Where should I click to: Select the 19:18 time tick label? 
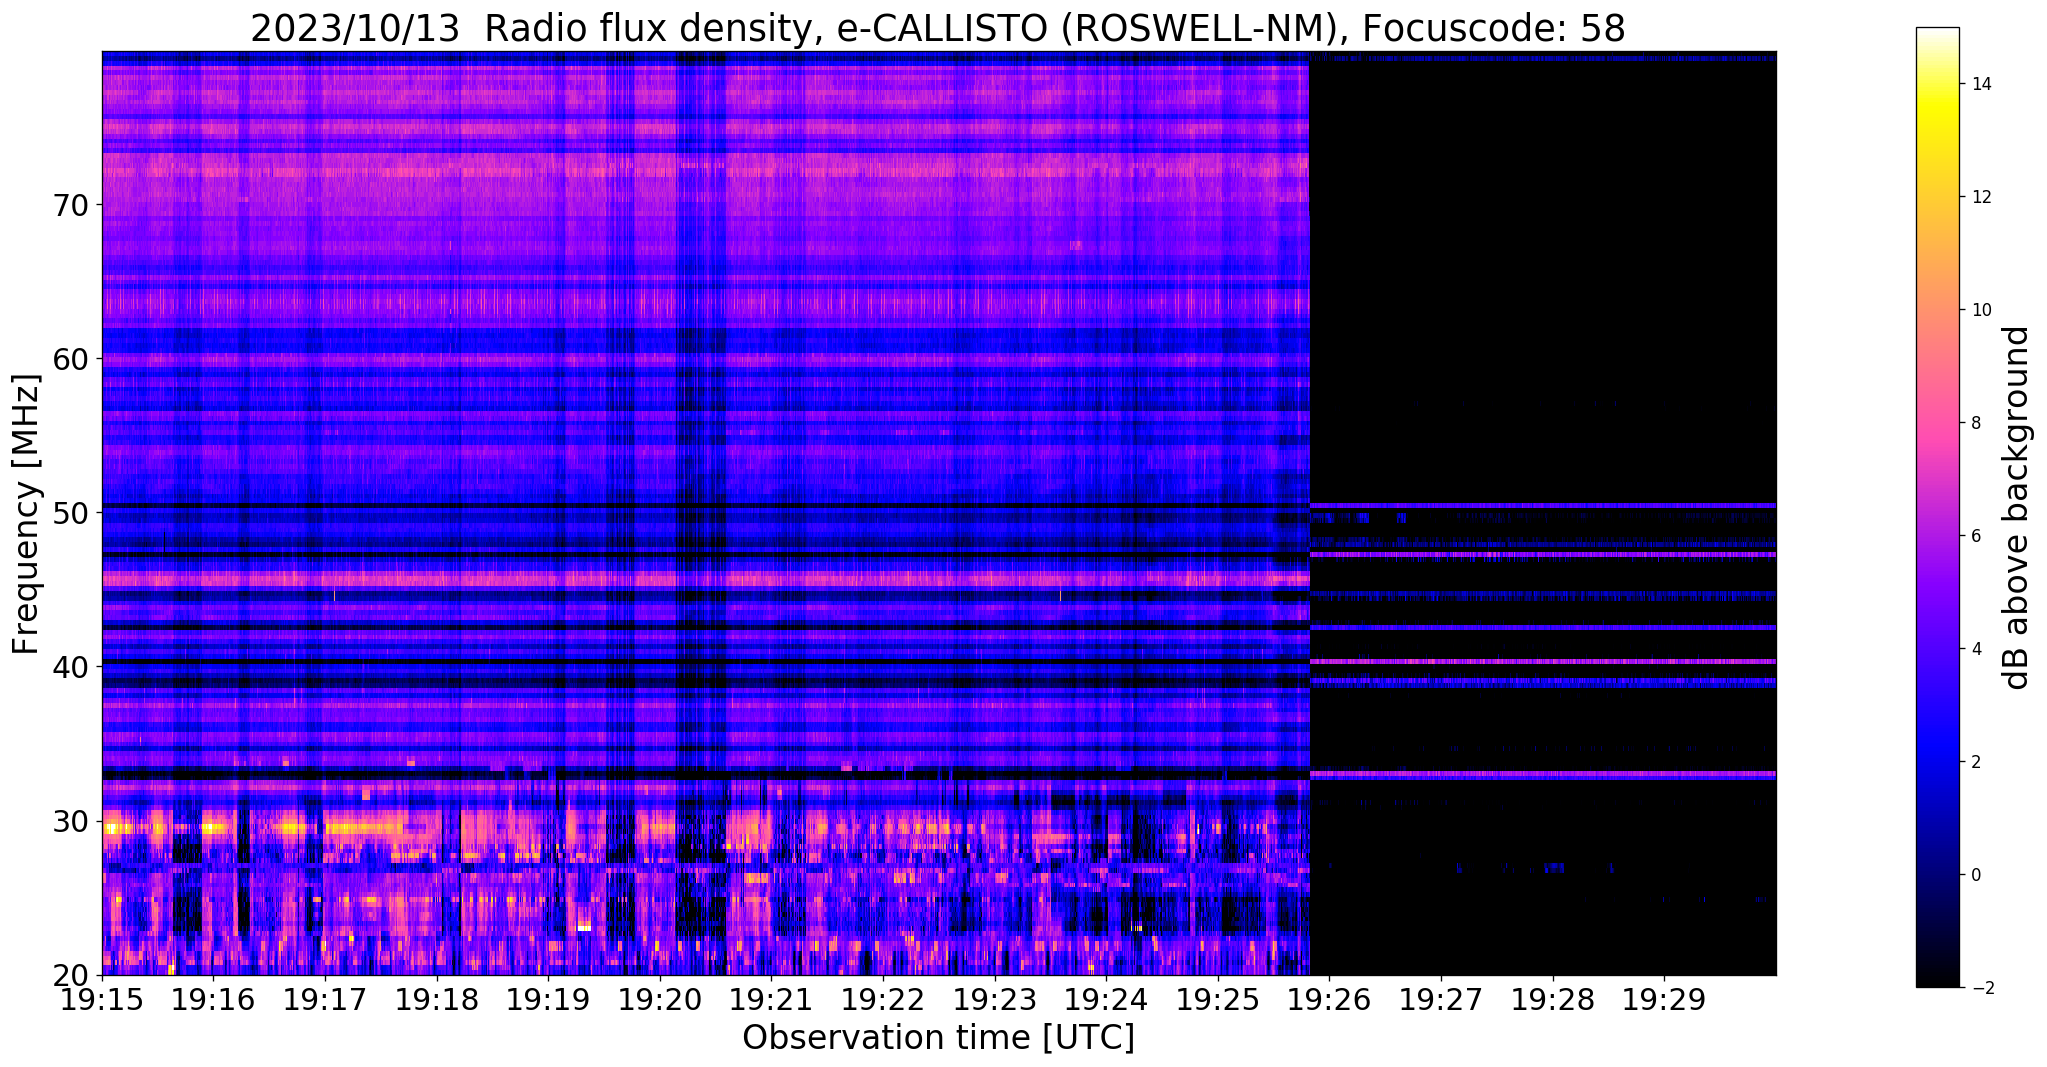[x=436, y=999]
